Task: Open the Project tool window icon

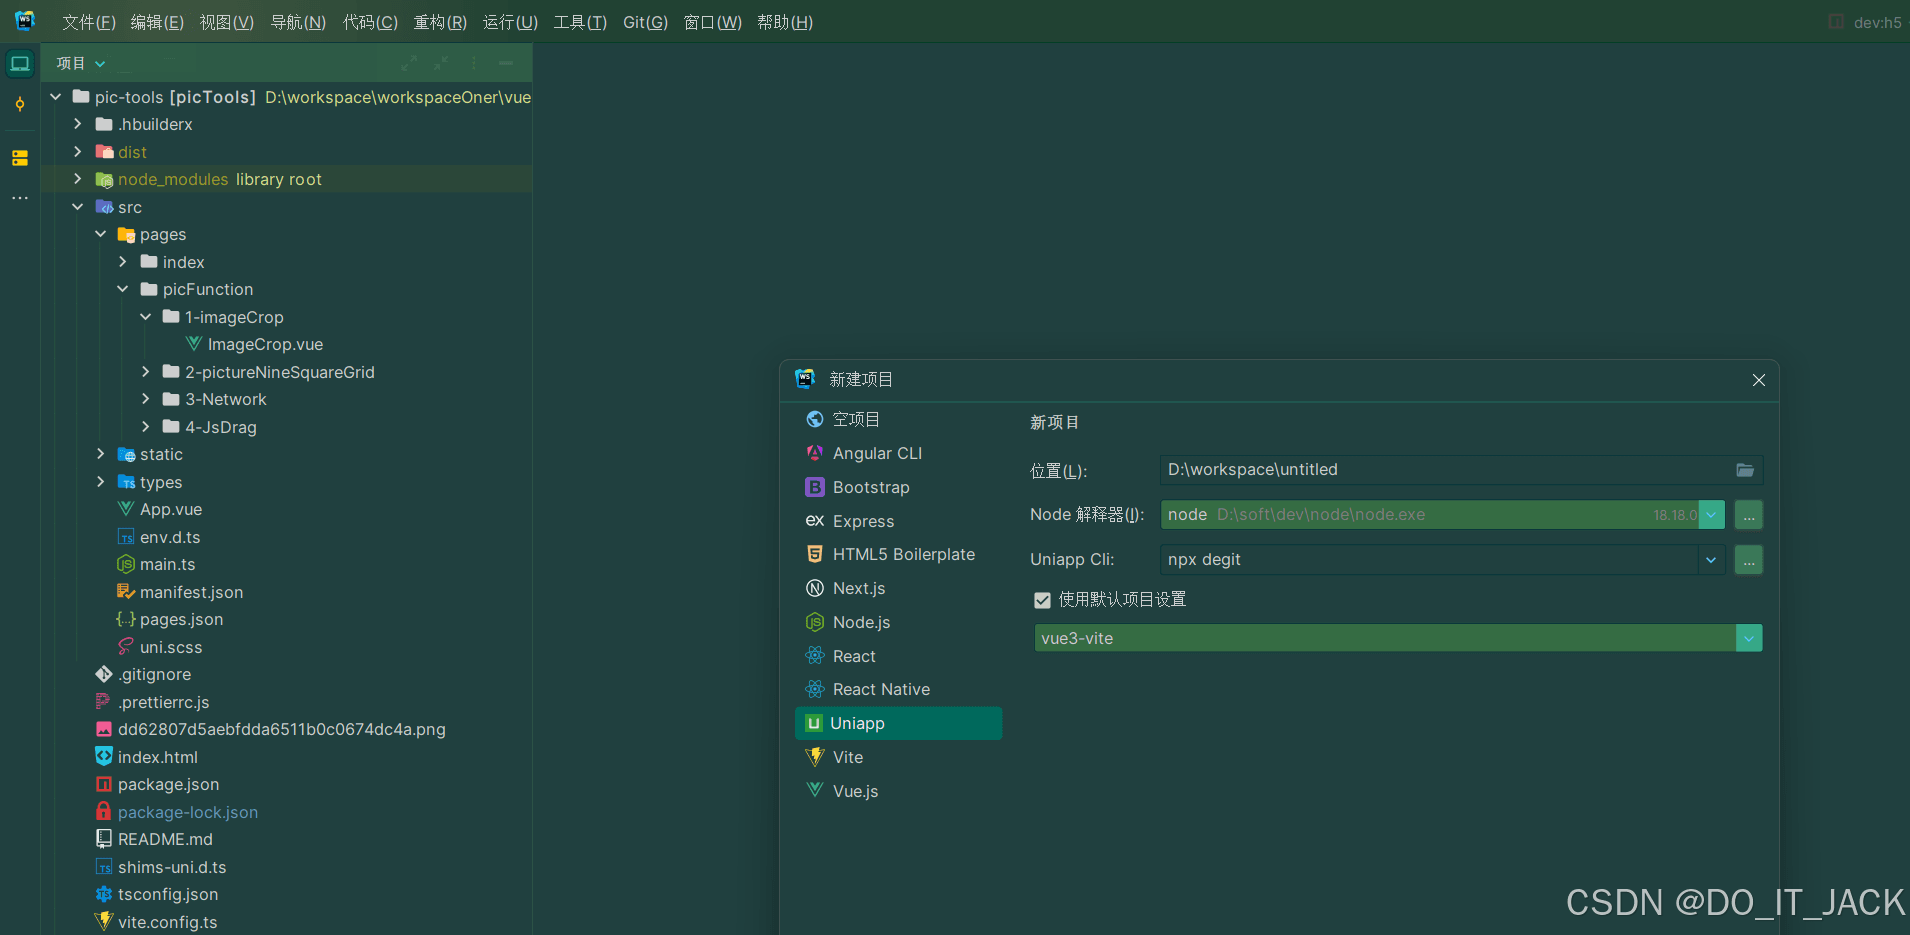Action: pos(20,64)
